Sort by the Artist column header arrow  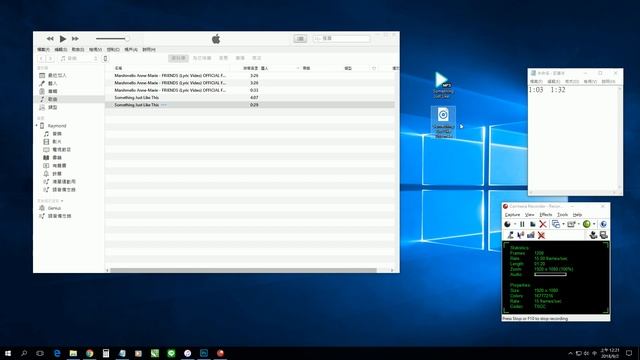coord(298,68)
